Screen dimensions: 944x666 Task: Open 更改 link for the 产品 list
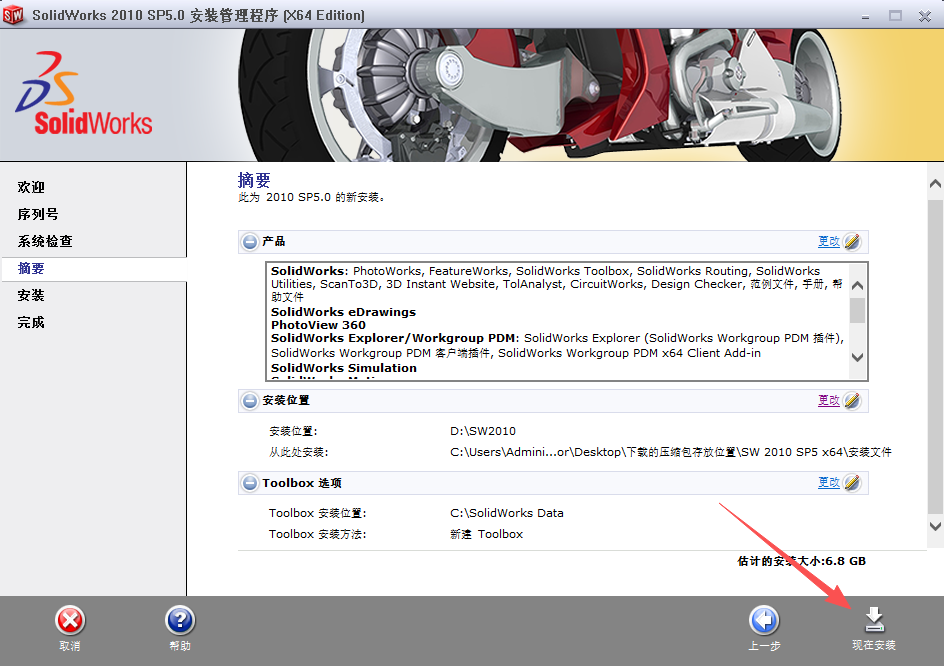click(x=830, y=241)
